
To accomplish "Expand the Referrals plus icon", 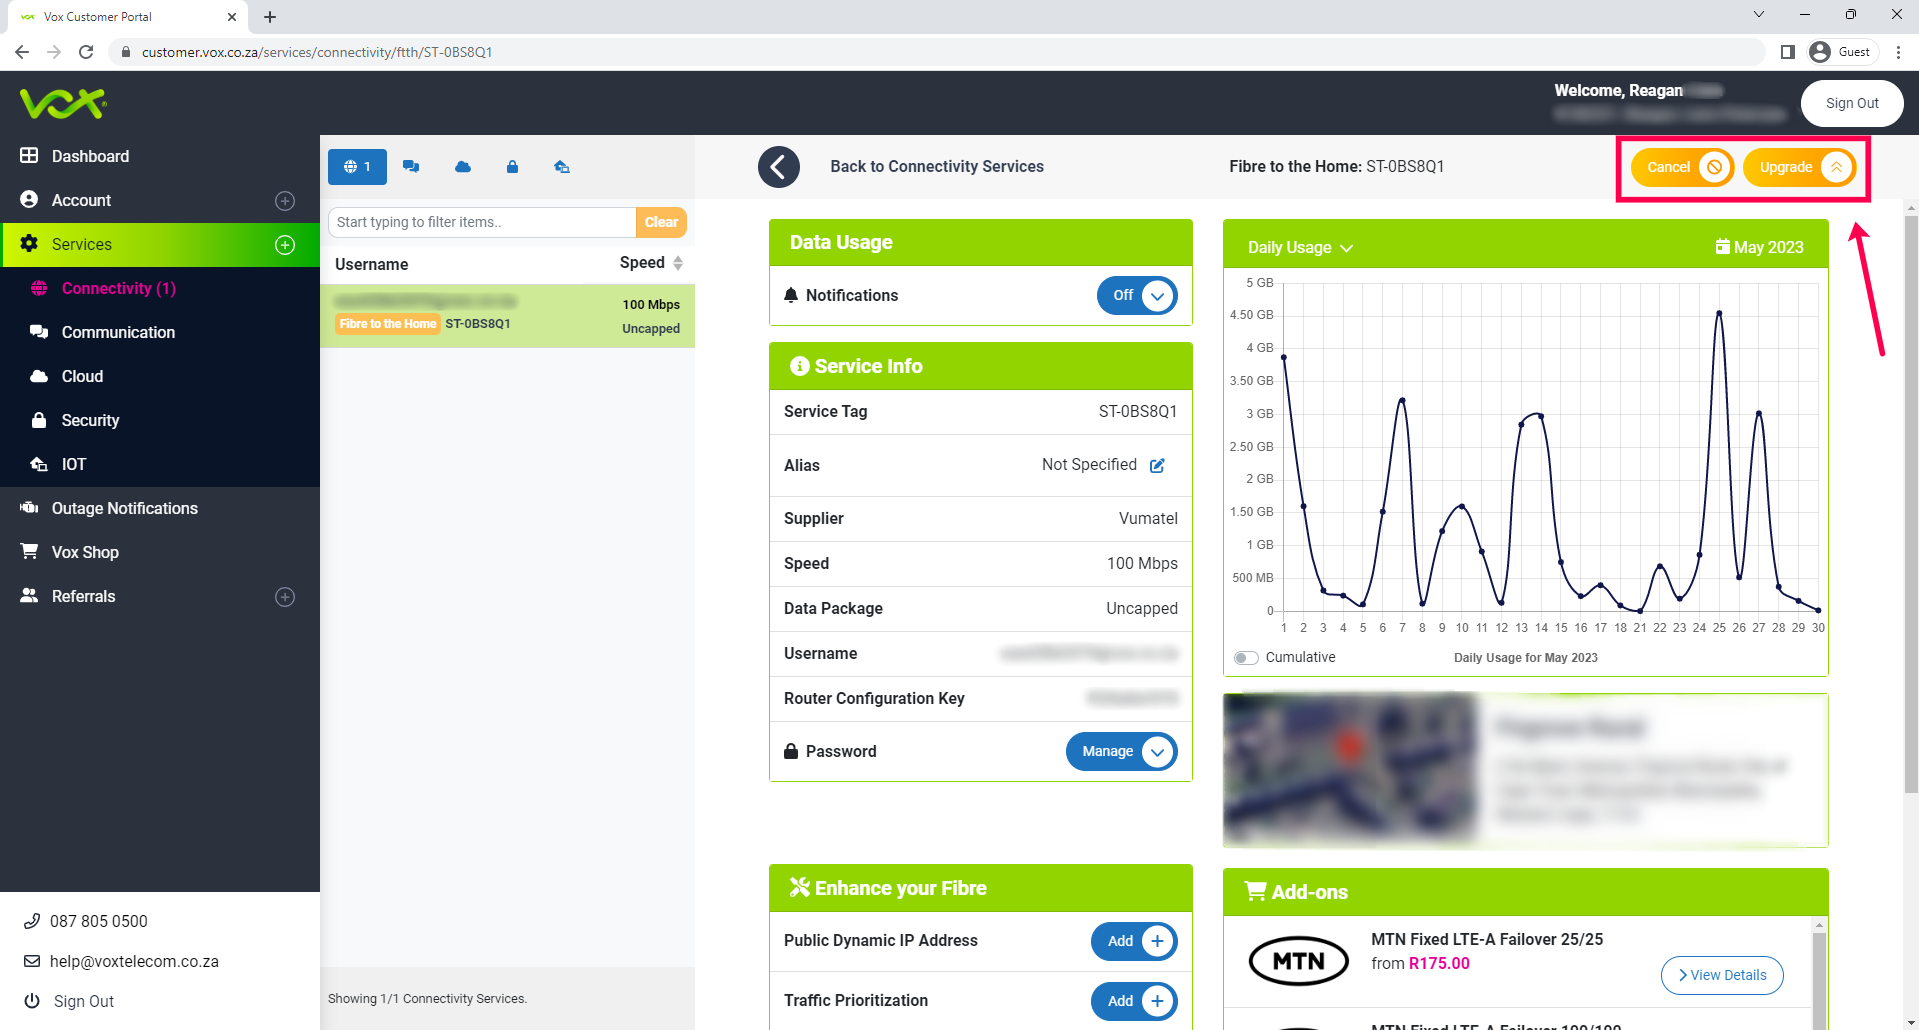I will 285,597.
